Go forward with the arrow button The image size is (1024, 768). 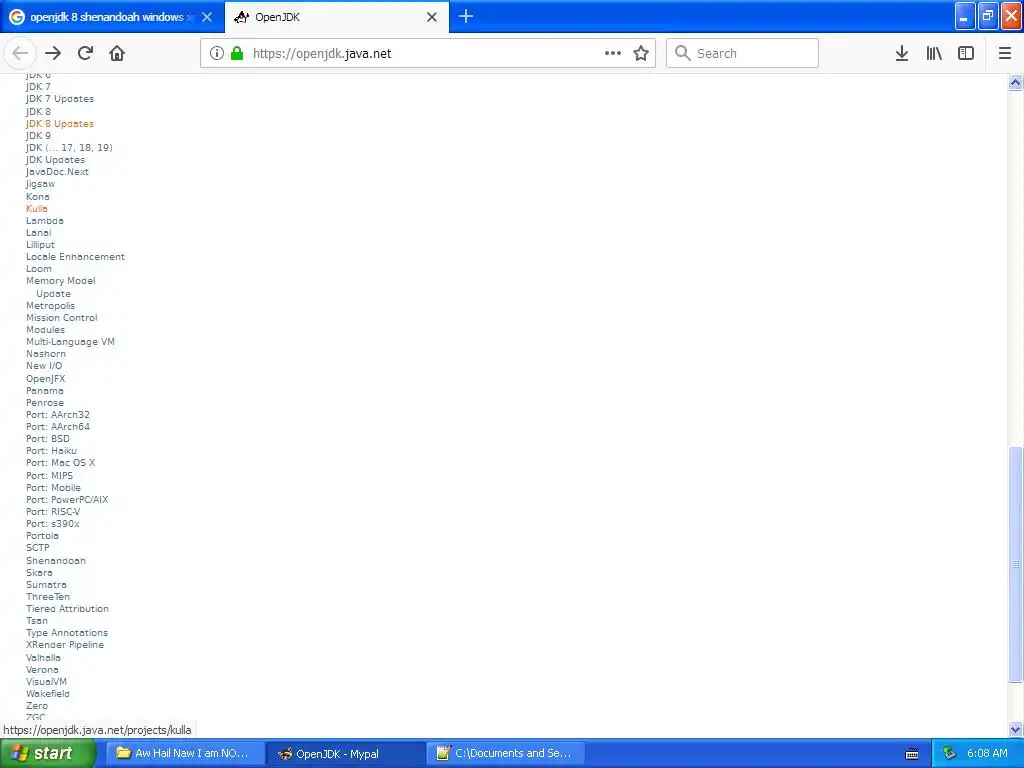(x=53, y=53)
